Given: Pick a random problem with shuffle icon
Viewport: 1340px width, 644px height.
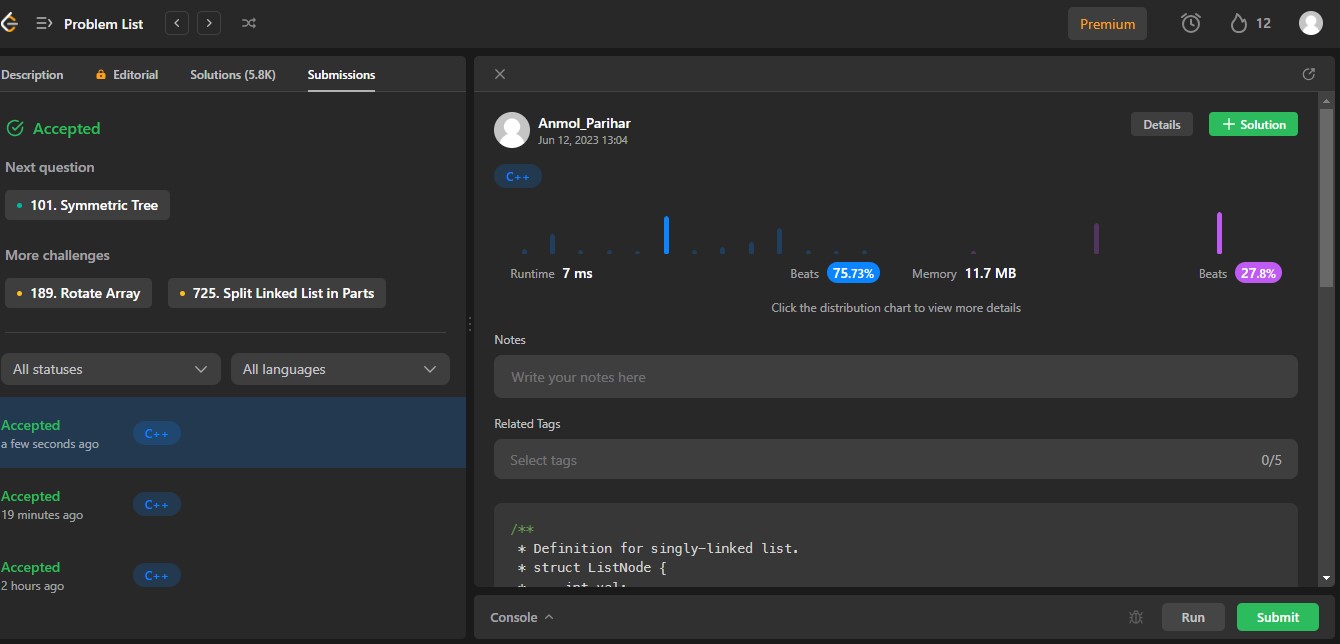Looking at the screenshot, I should coord(249,23).
